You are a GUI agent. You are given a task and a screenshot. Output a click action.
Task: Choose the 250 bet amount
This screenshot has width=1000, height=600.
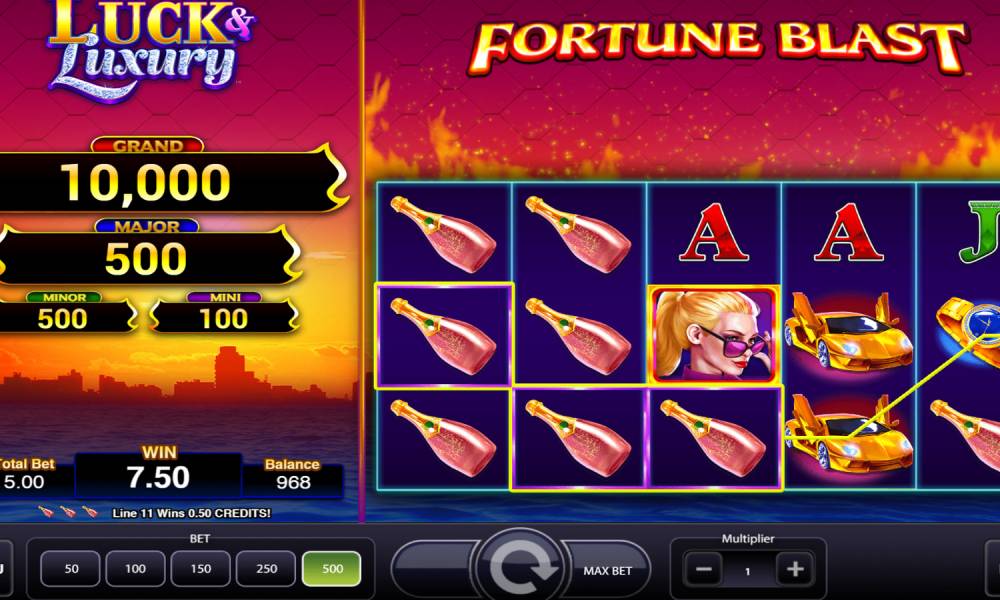tap(266, 568)
